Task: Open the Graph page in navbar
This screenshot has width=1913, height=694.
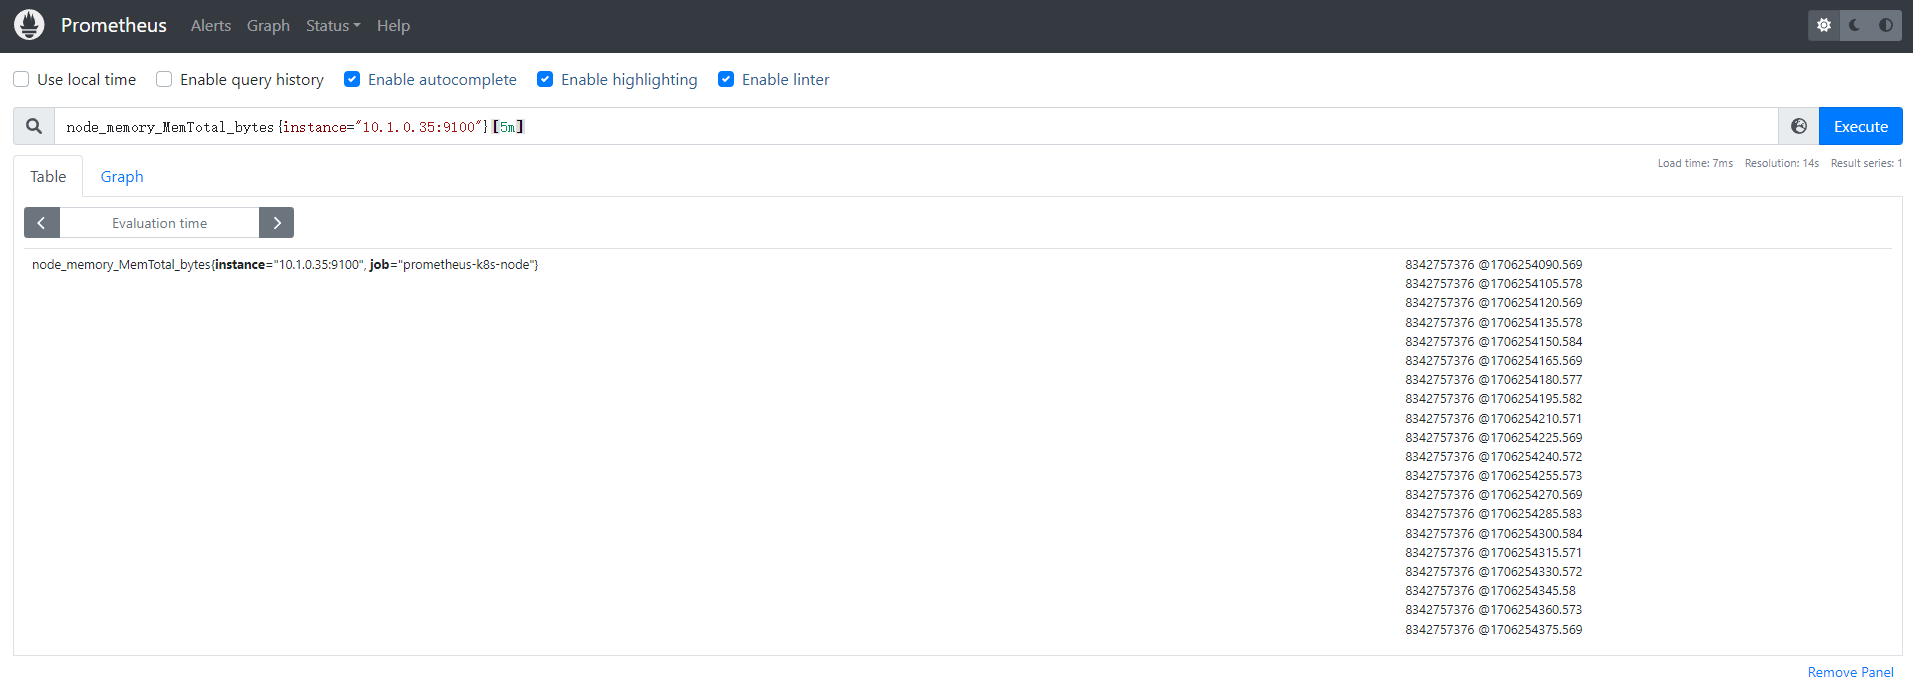Action: click(268, 26)
